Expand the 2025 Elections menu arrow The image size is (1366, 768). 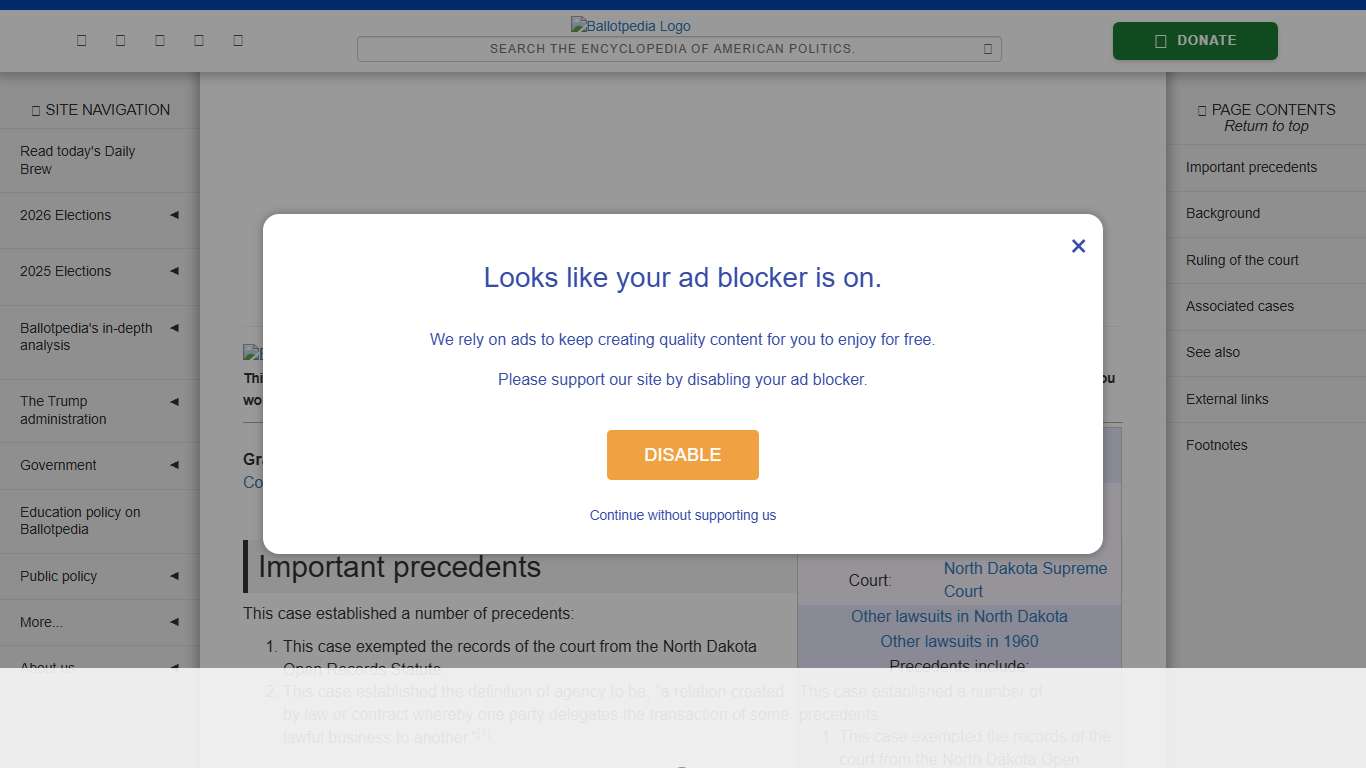point(174,271)
